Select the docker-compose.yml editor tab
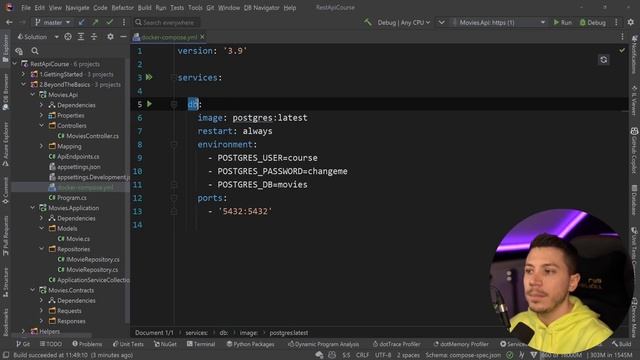 pos(169,37)
